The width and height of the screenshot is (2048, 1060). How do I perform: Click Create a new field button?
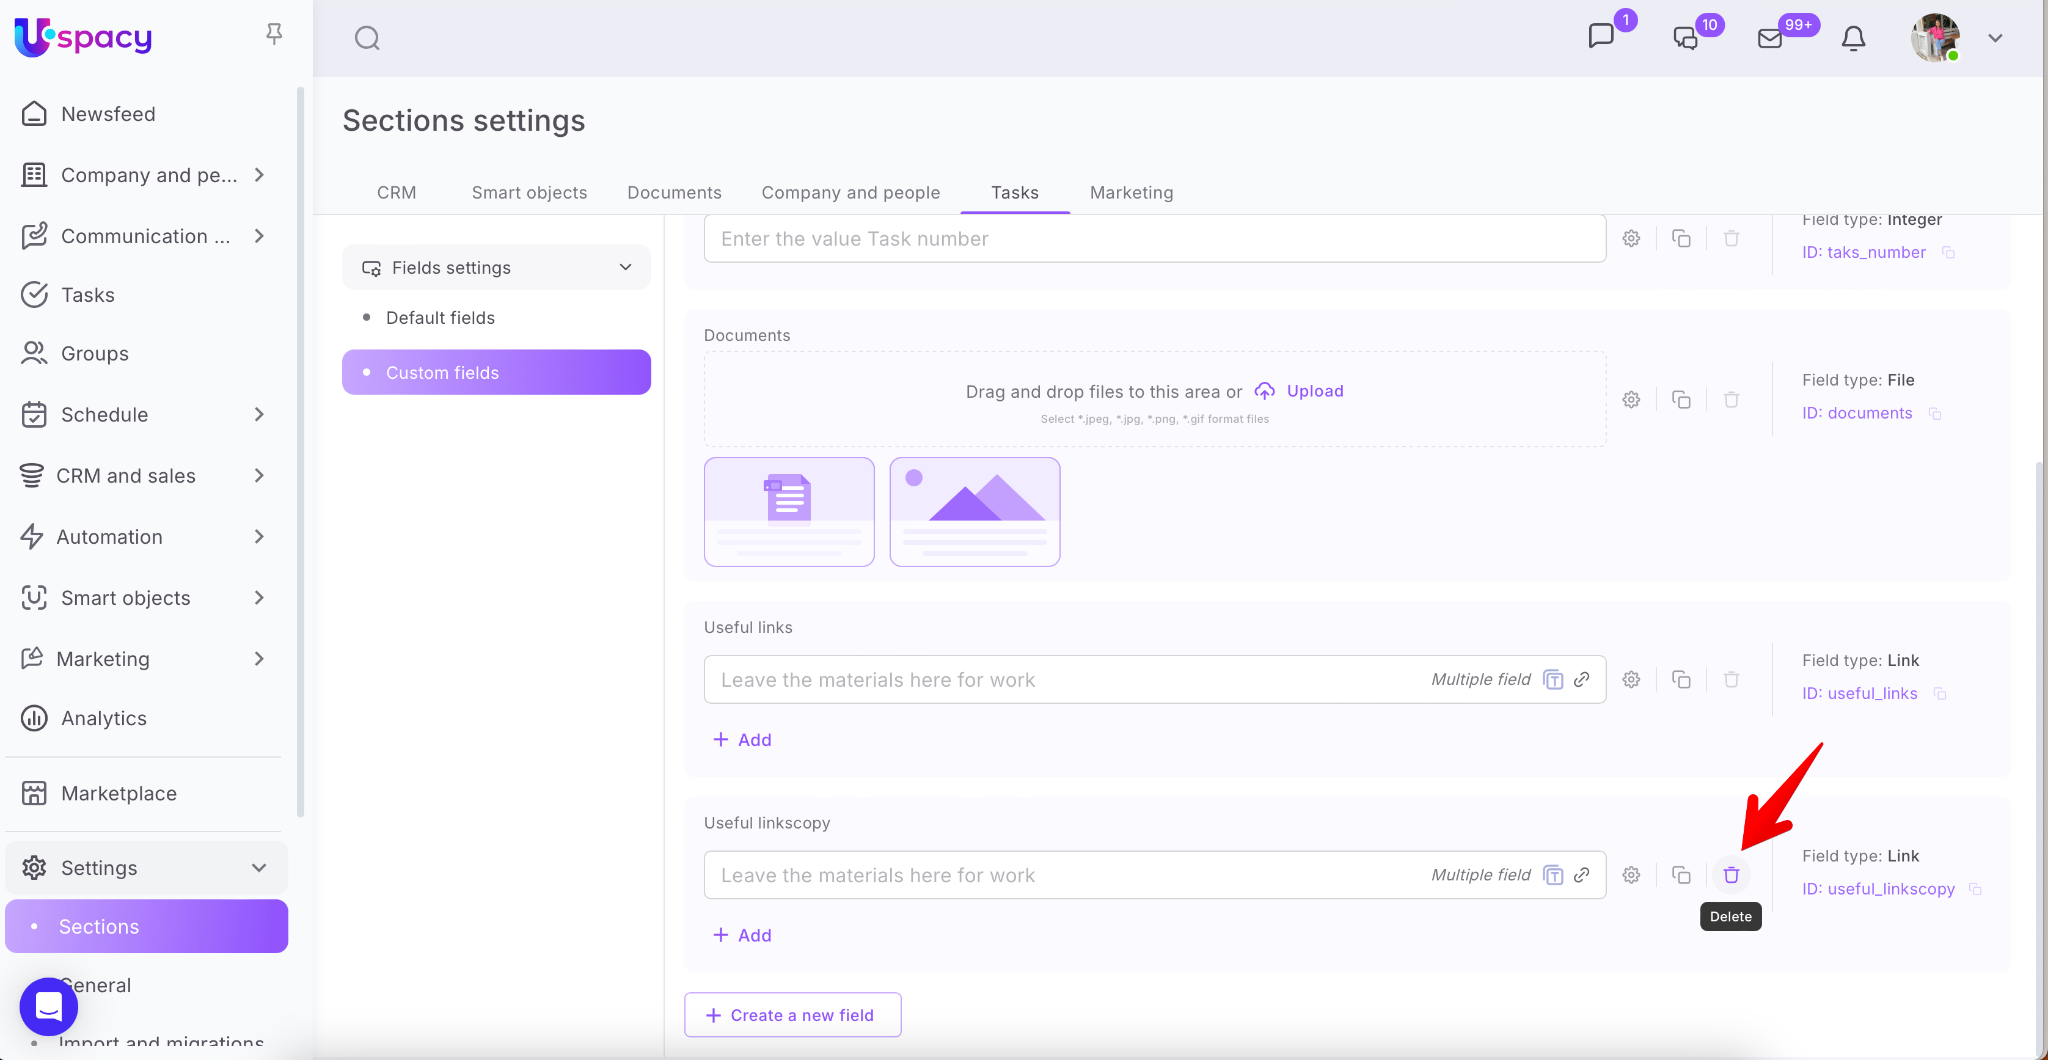click(792, 1015)
